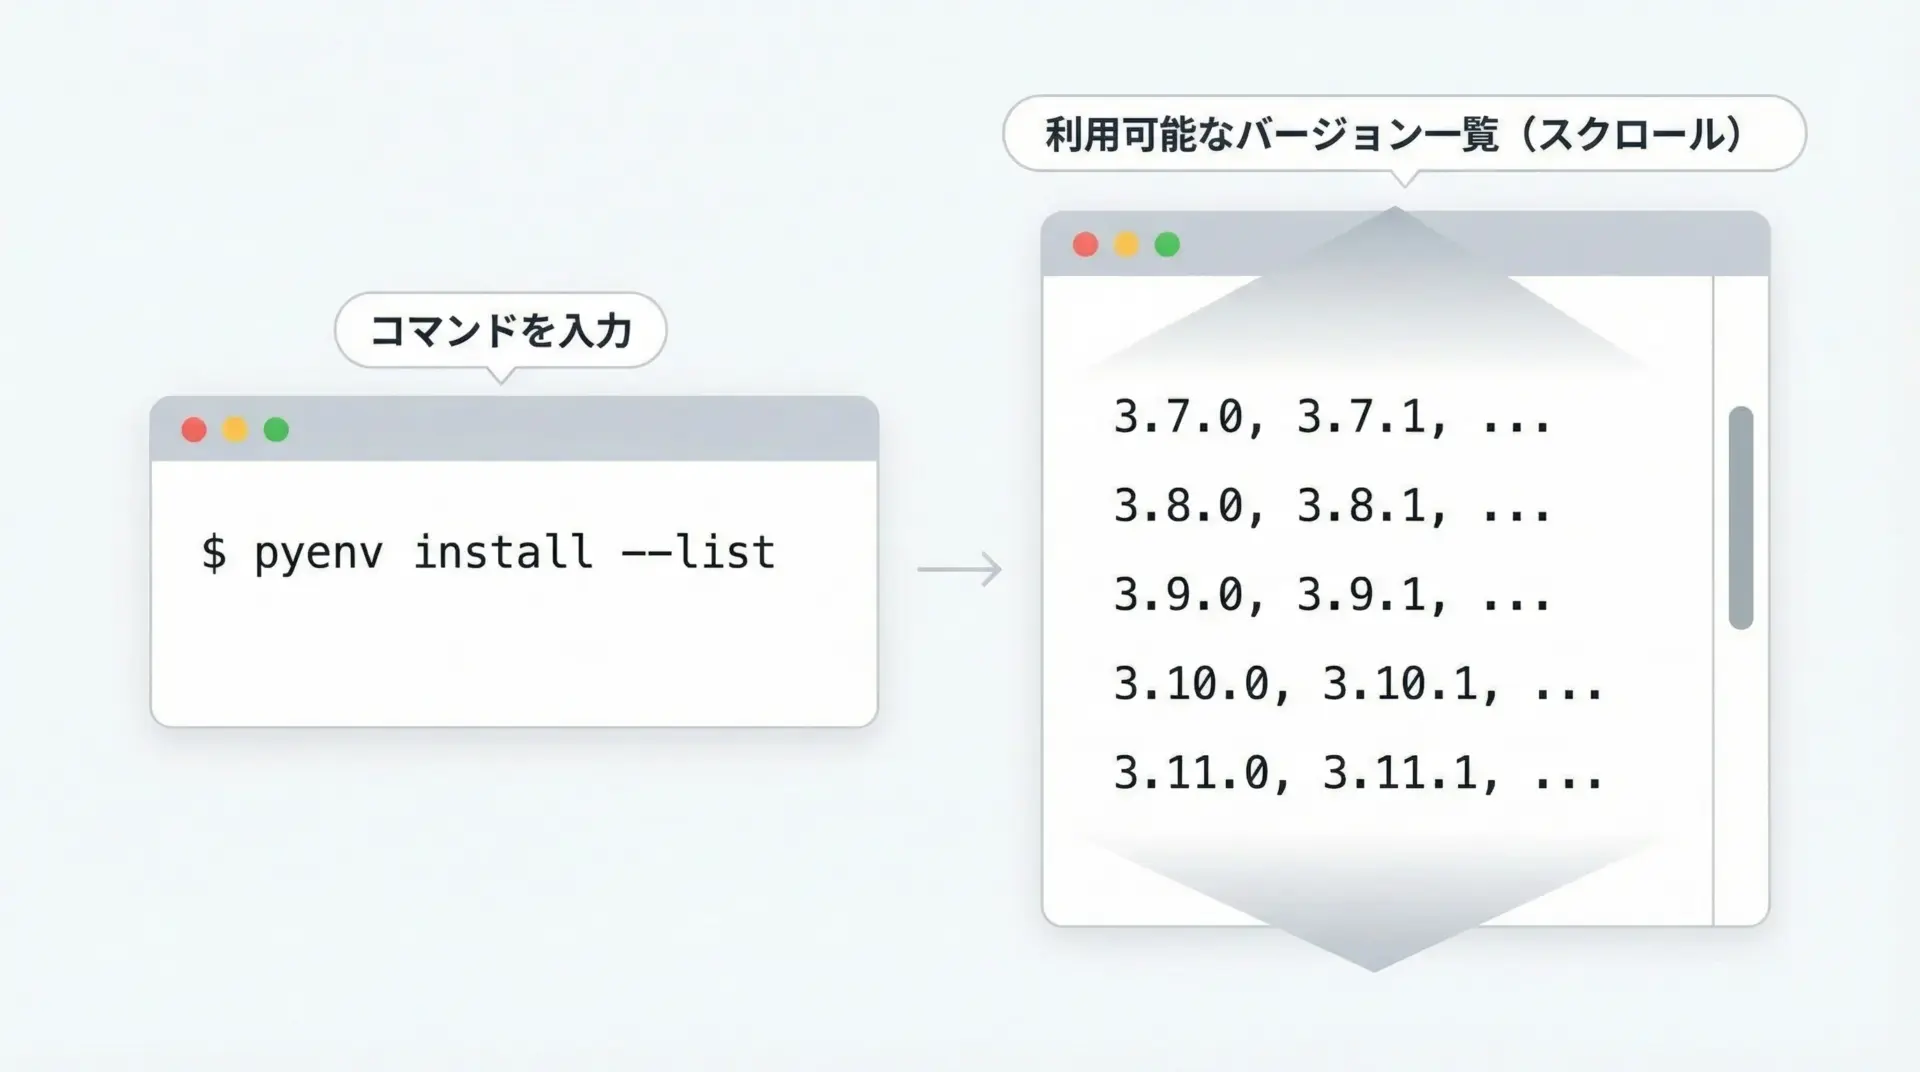The height and width of the screenshot is (1072, 1920).
Task: Maximize the version list window
Action: point(1167,245)
